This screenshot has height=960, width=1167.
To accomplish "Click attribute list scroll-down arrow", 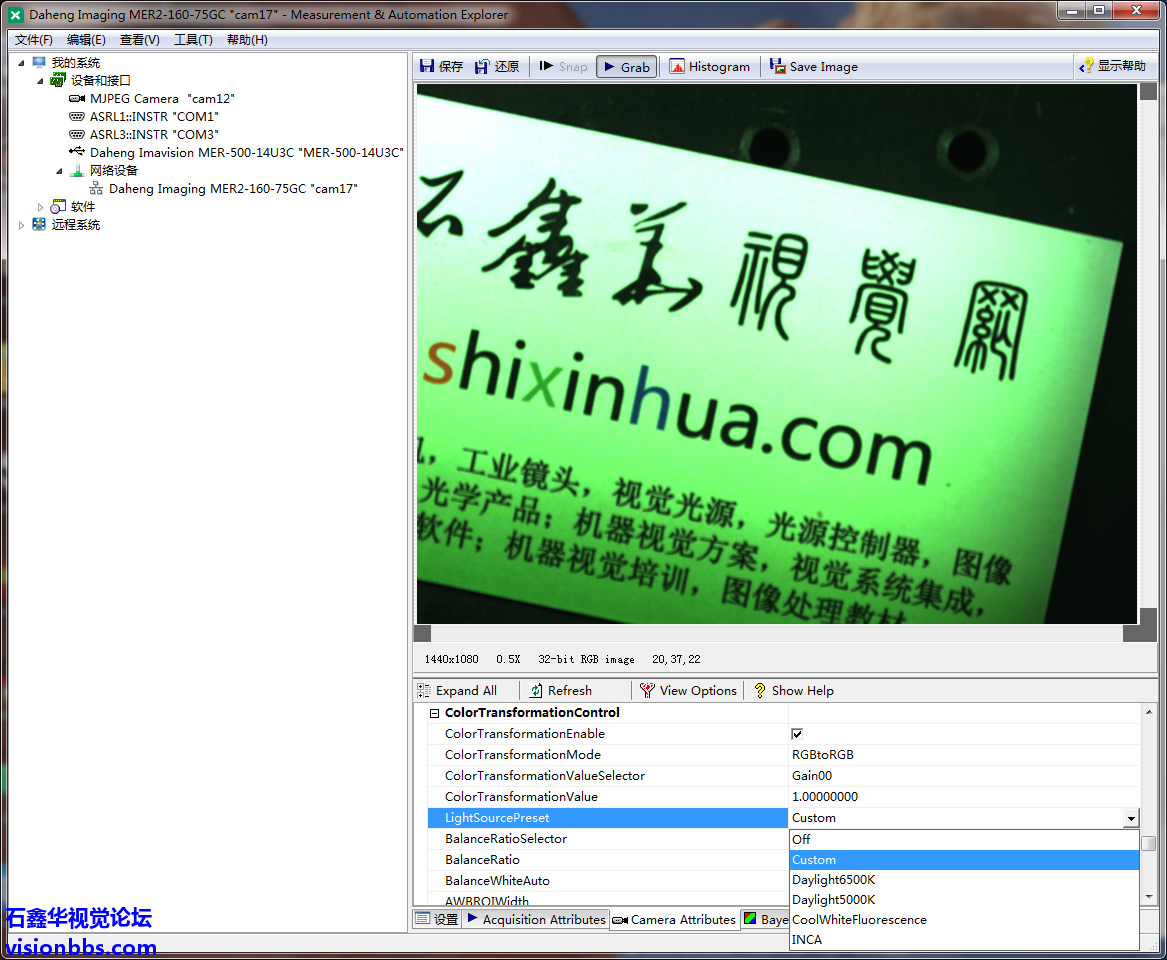I will coord(1148,897).
